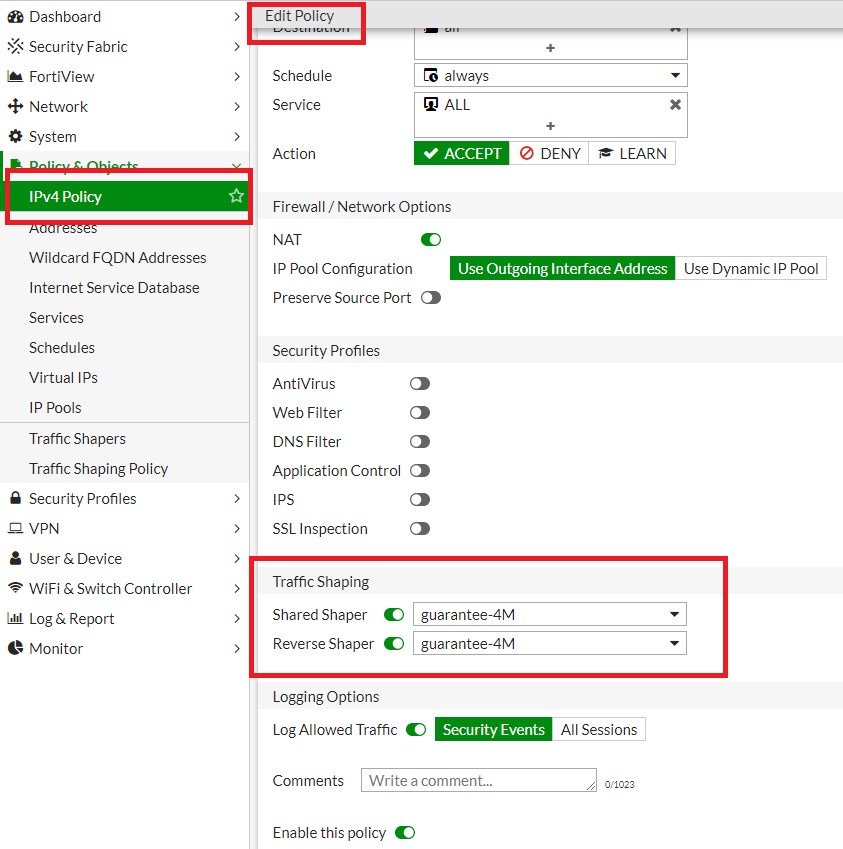Toggle Log Allowed Traffic off

click(416, 730)
